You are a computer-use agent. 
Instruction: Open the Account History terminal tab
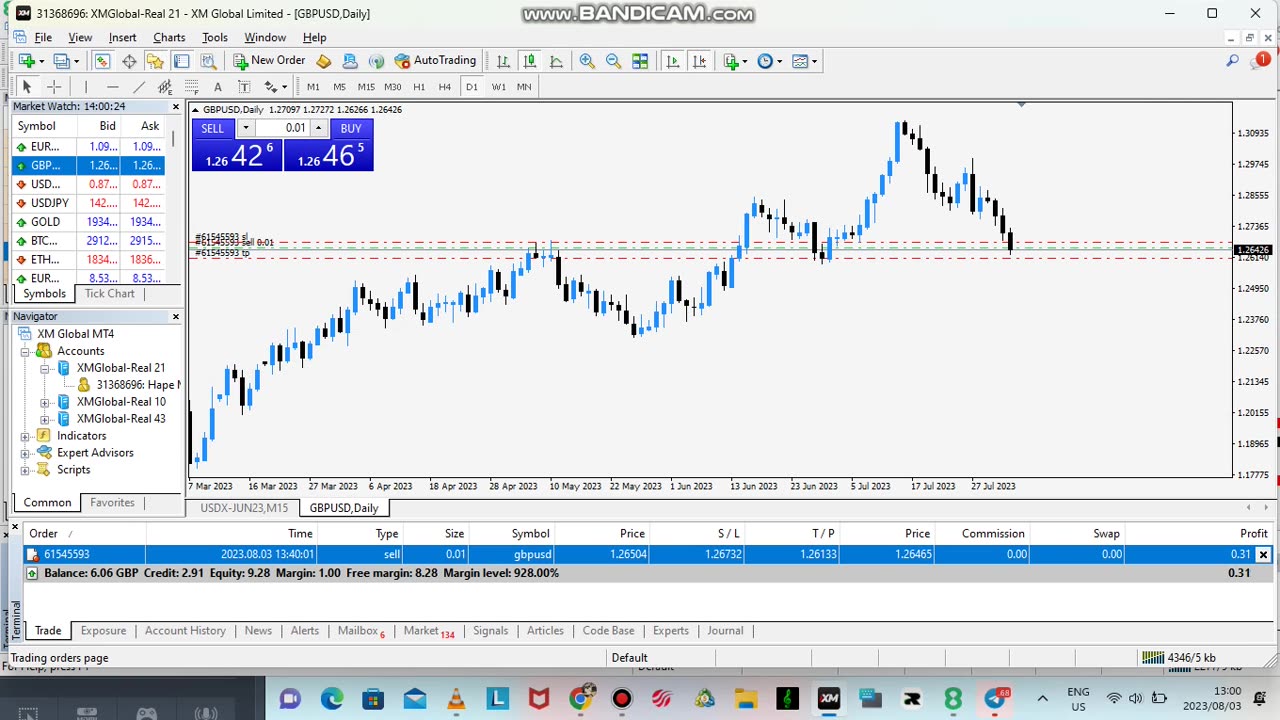pos(185,631)
